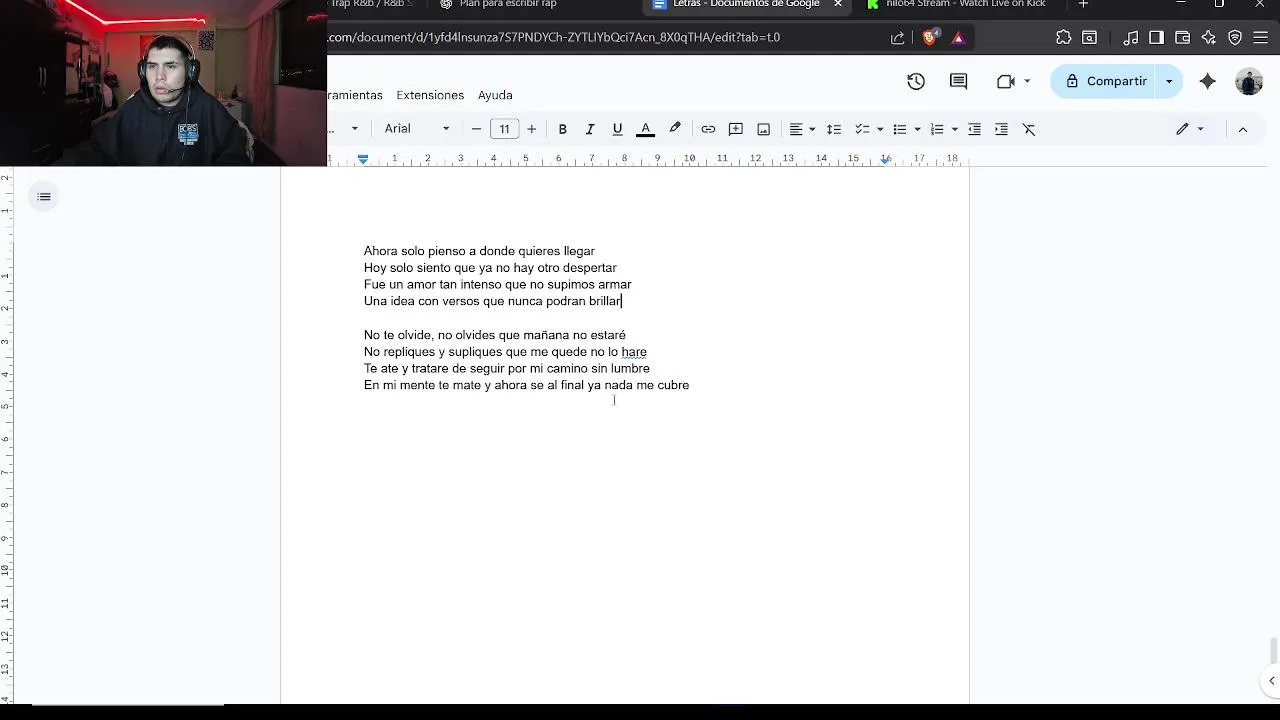Viewport: 1280px width, 720px height.
Task: Open the Google account avatar
Action: click(1249, 81)
